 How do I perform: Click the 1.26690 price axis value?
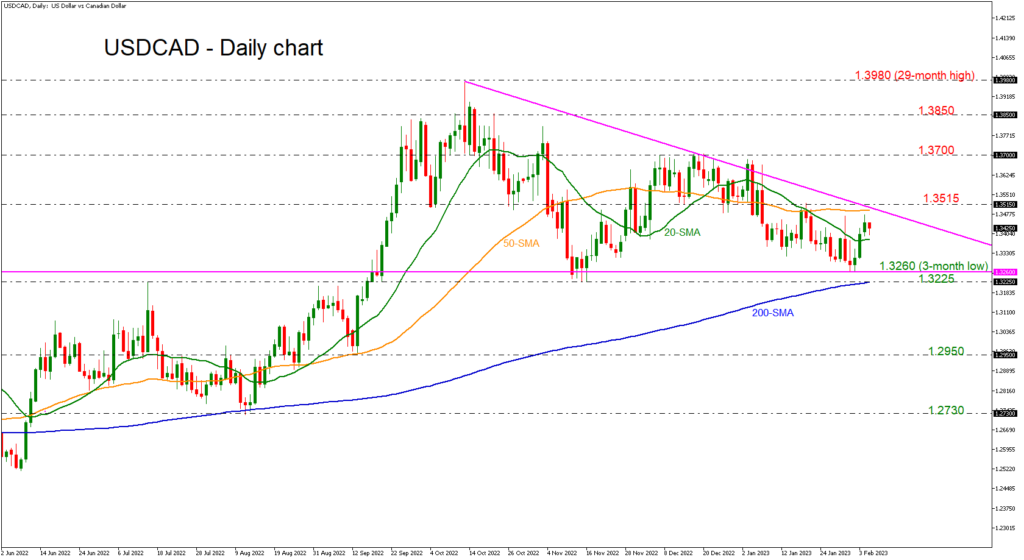tap(1005, 429)
